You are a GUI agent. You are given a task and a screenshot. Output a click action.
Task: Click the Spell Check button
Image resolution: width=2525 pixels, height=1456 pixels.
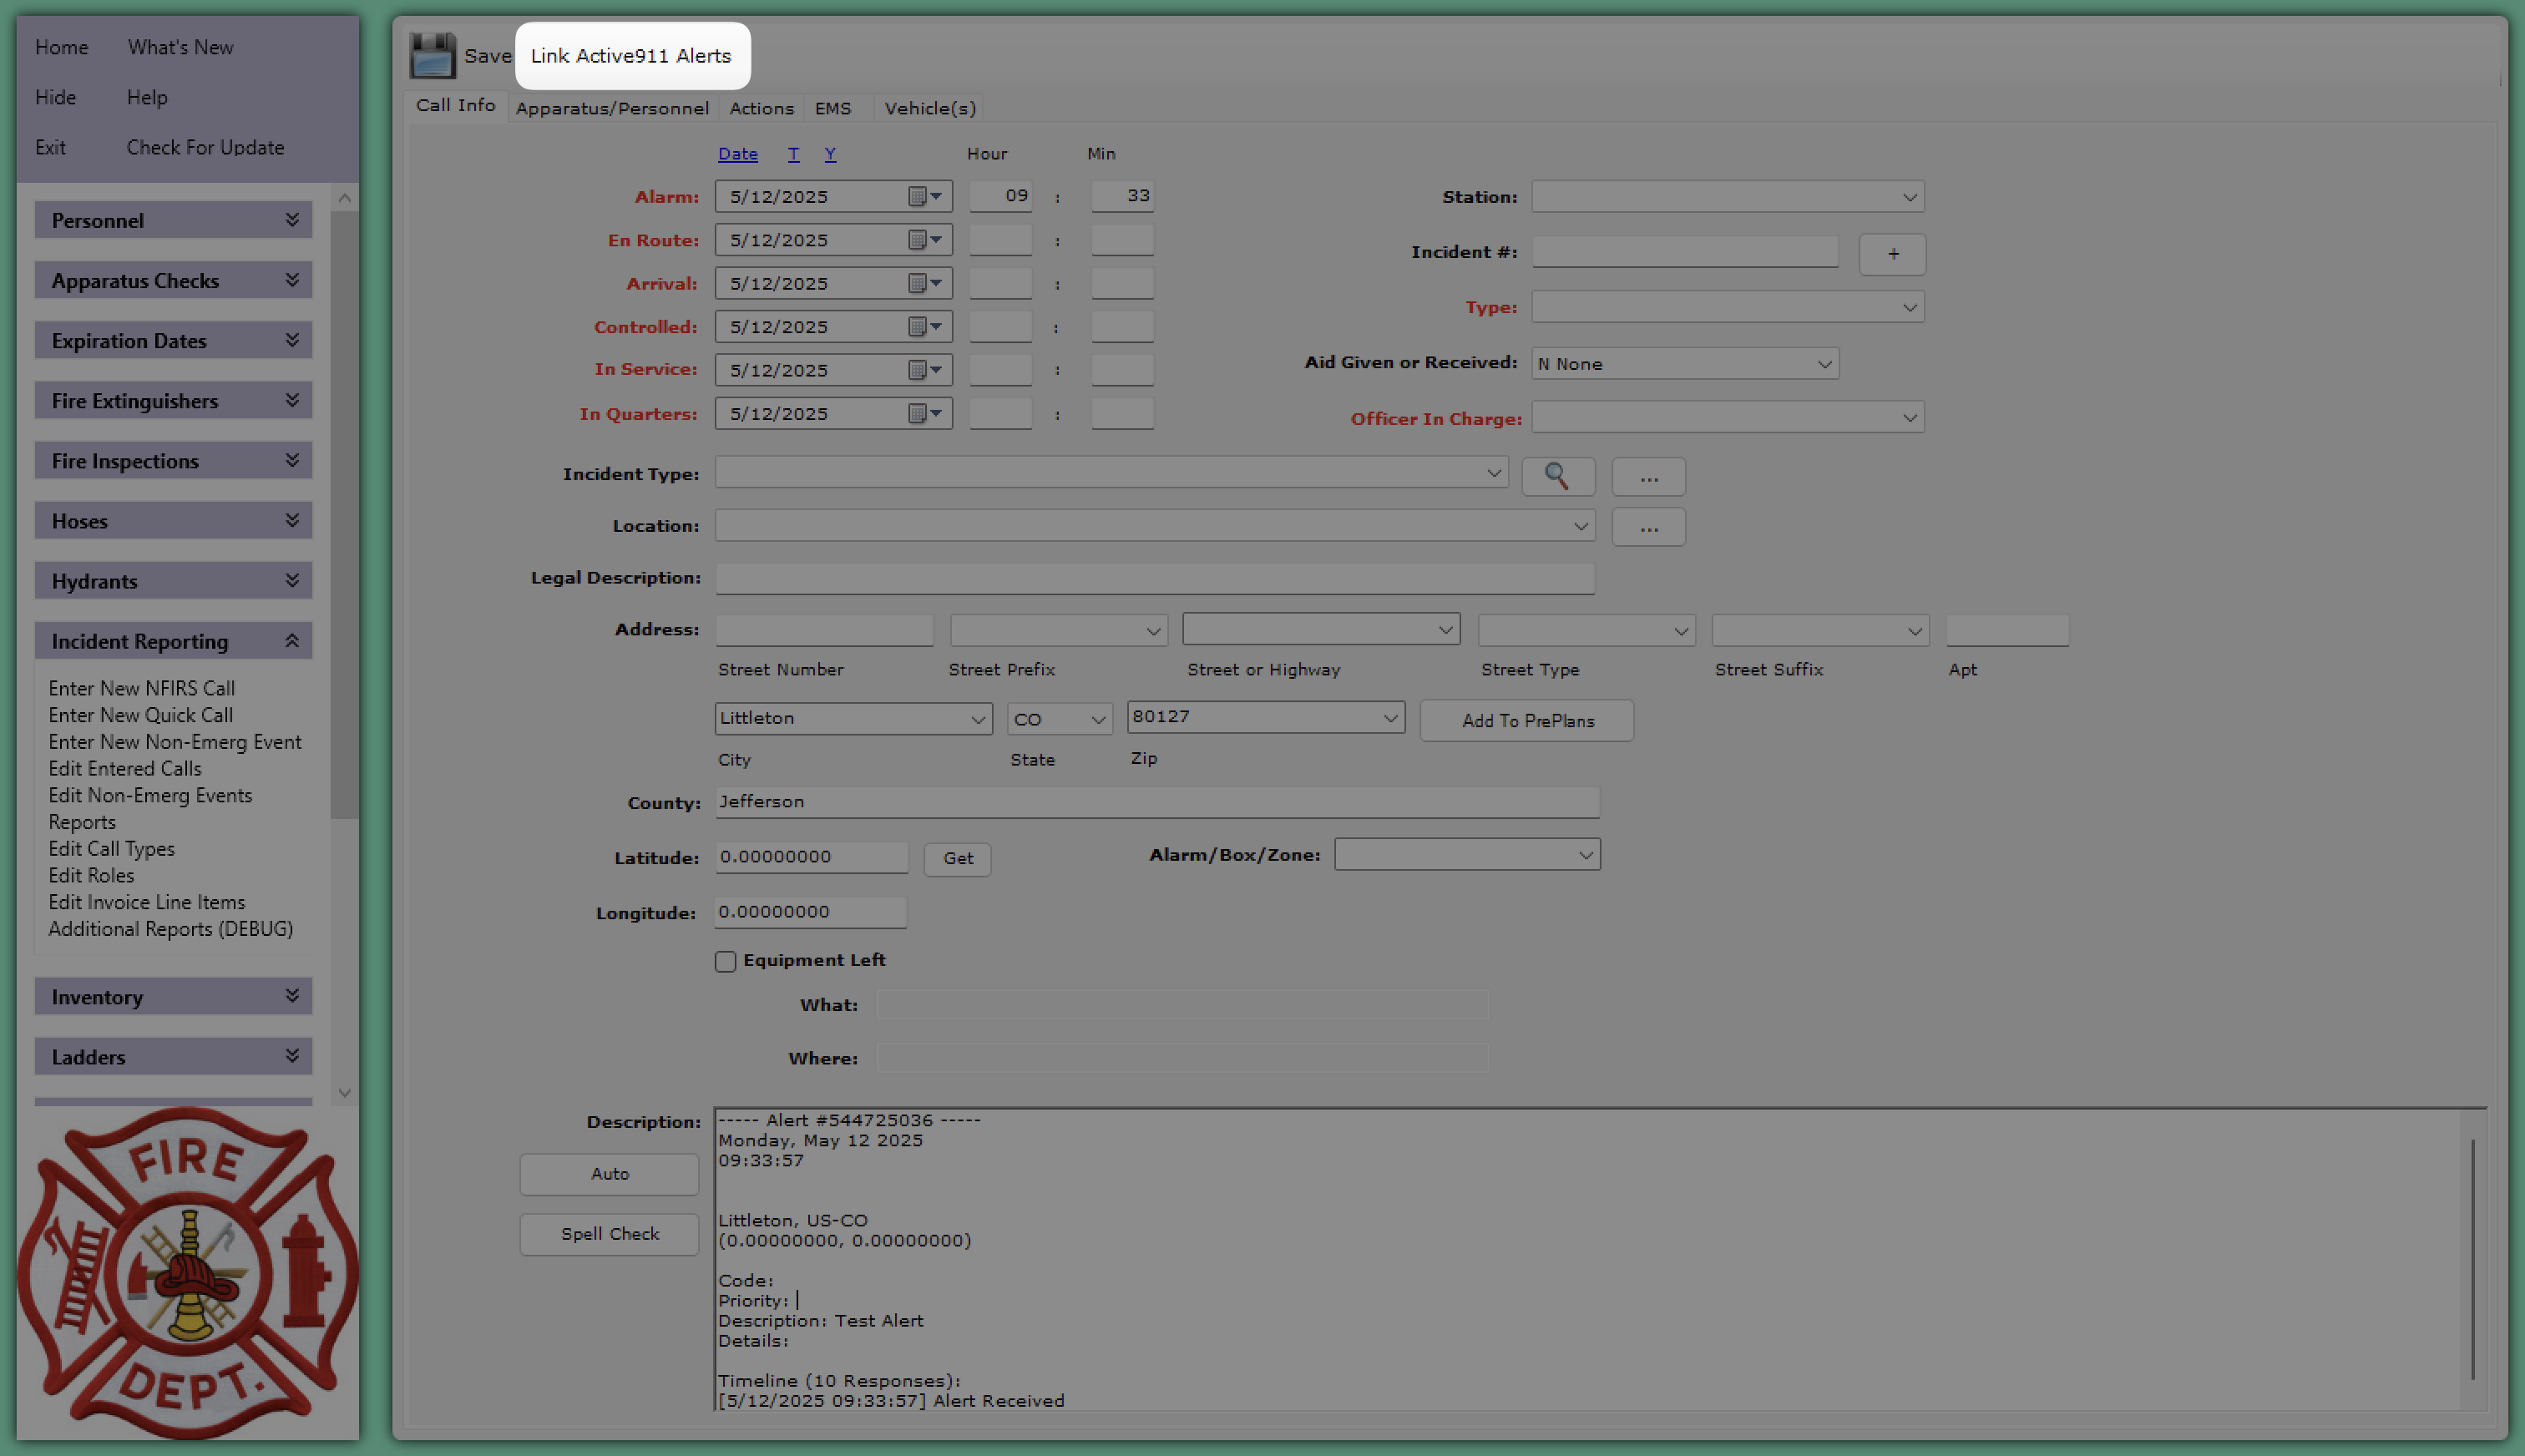pyautogui.click(x=609, y=1234)
